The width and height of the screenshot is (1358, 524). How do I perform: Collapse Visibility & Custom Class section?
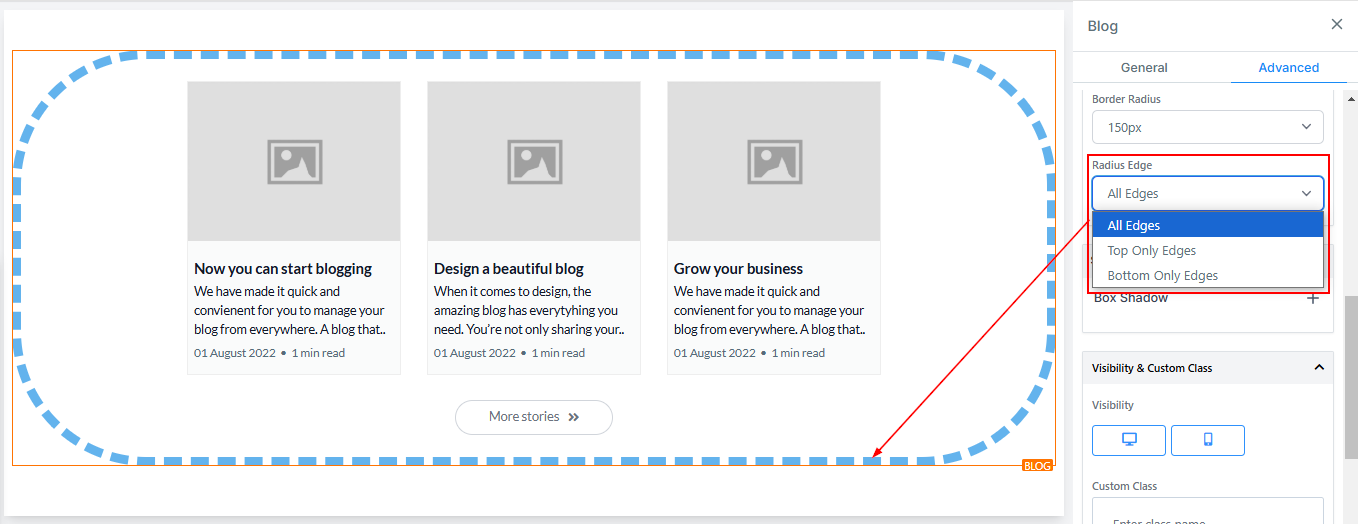click(1319, 368)
